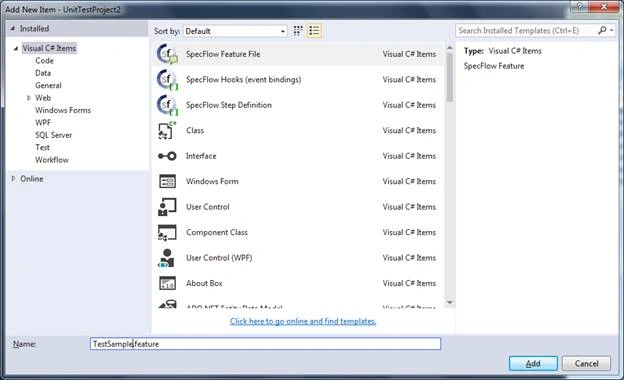Click the SpecFlow Step Definition text
The height and width of the screenshot is (380, 624).
229,105
